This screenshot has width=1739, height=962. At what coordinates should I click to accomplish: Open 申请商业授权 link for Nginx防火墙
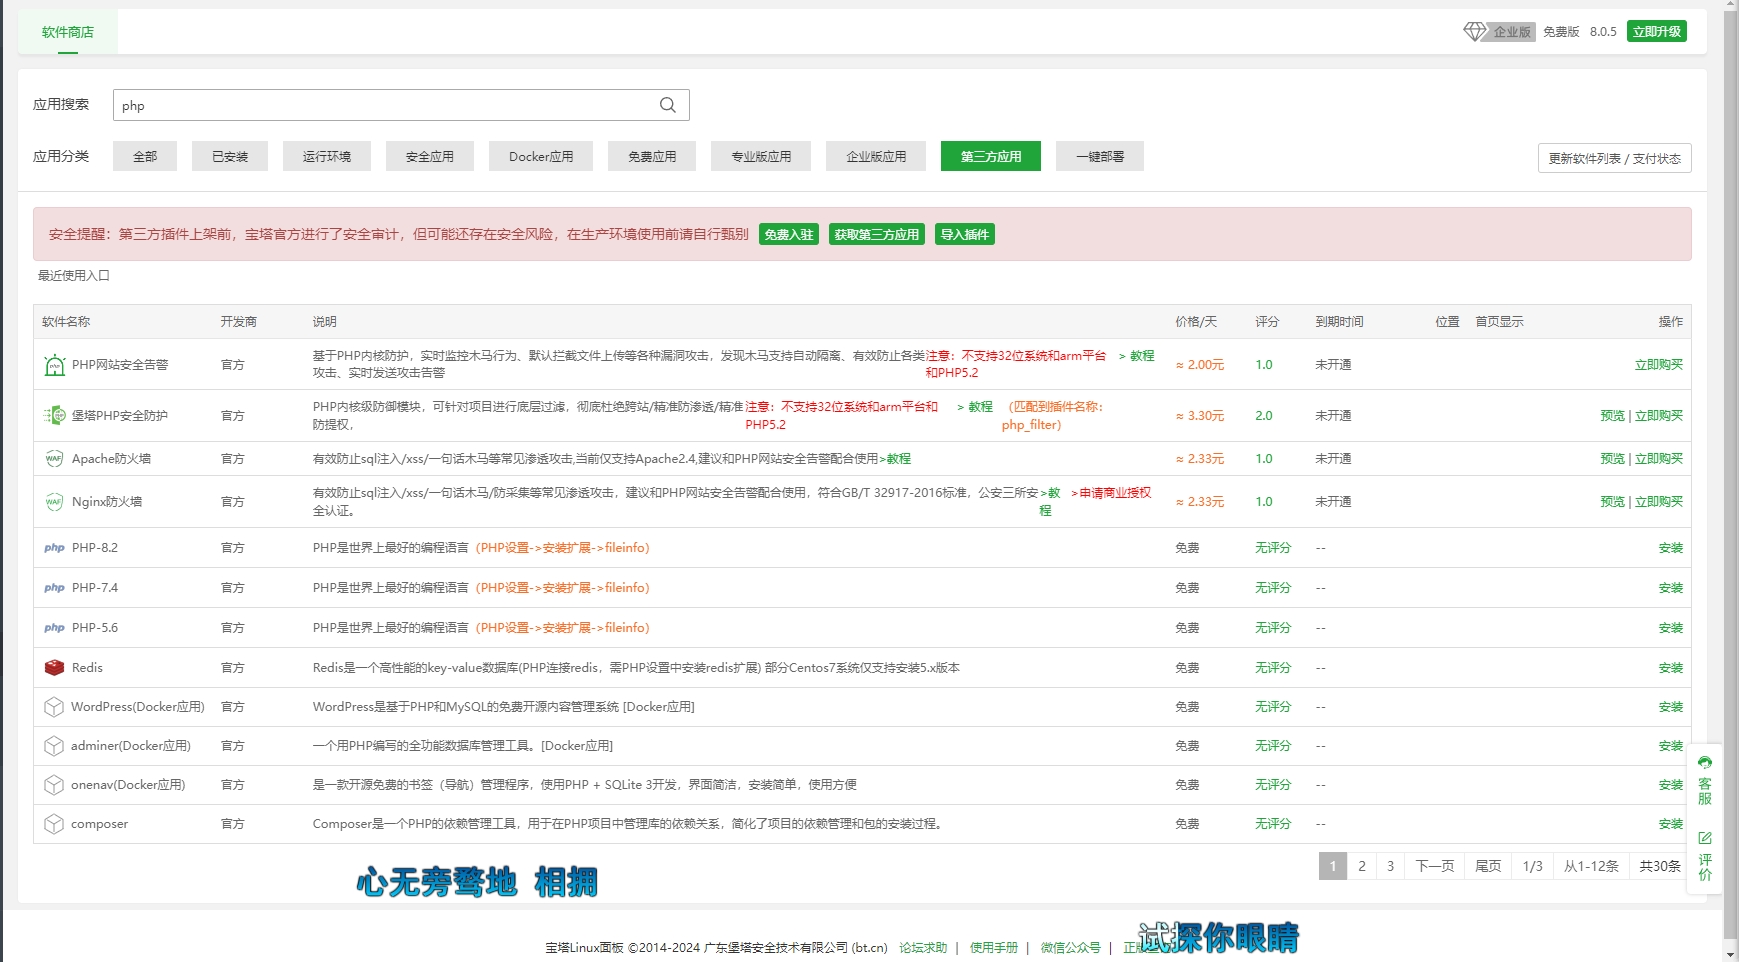coord(1111,493)
